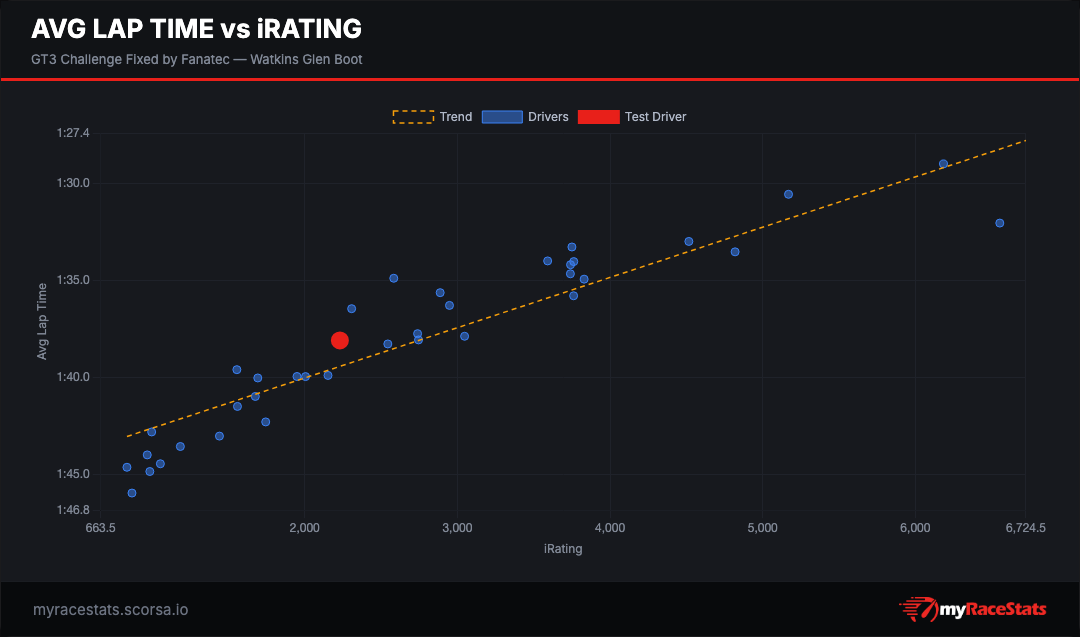Click the 1:46.8 y-axis label
This screenshot has width=1080, height=637.
(x=73, y=510)
